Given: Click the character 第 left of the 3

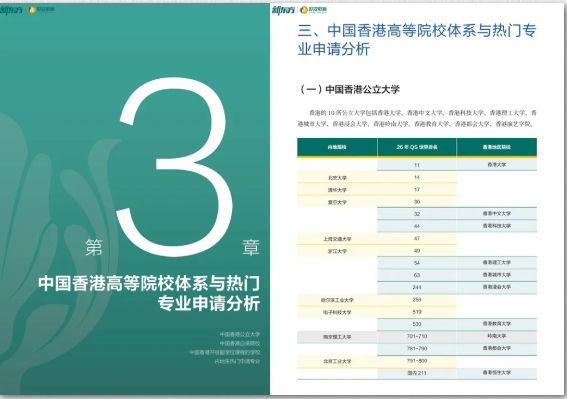Looking at the screenshot, I should [94, 247].
